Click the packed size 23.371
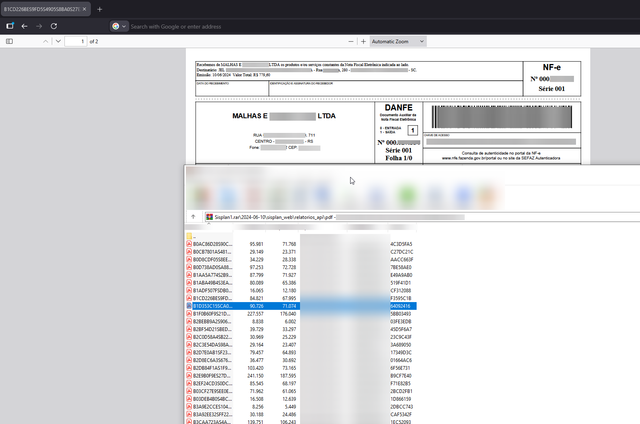Screen dimensions: 640x424 point(289,252)
